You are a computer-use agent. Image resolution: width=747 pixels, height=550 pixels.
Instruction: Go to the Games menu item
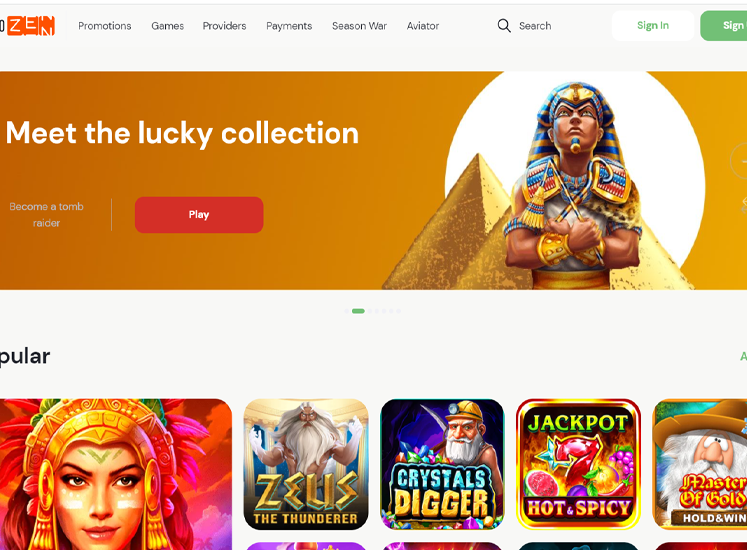[168, 26]
